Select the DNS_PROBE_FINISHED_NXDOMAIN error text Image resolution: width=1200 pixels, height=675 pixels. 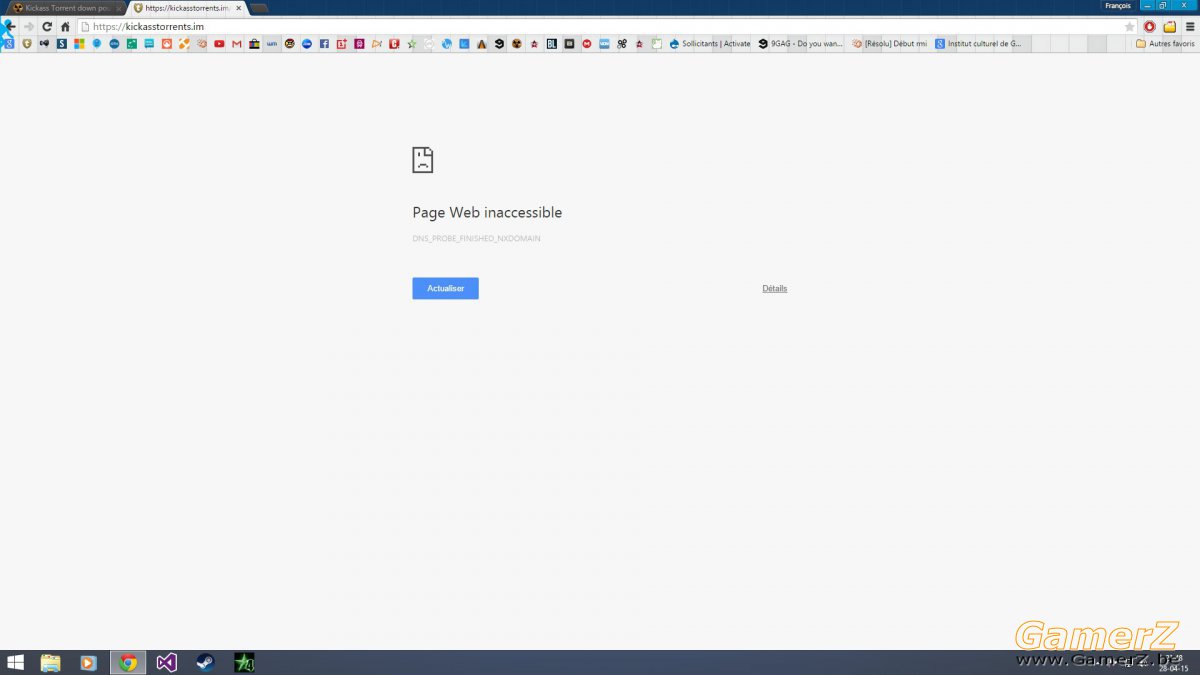[x=476, y=239]
